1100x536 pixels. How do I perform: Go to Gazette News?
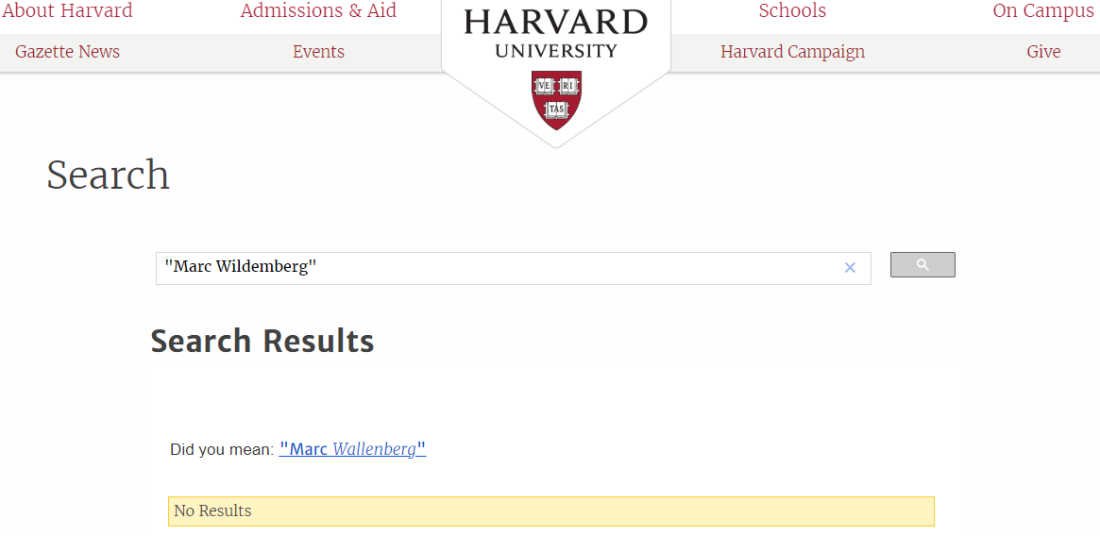click(x=67, y=52)
